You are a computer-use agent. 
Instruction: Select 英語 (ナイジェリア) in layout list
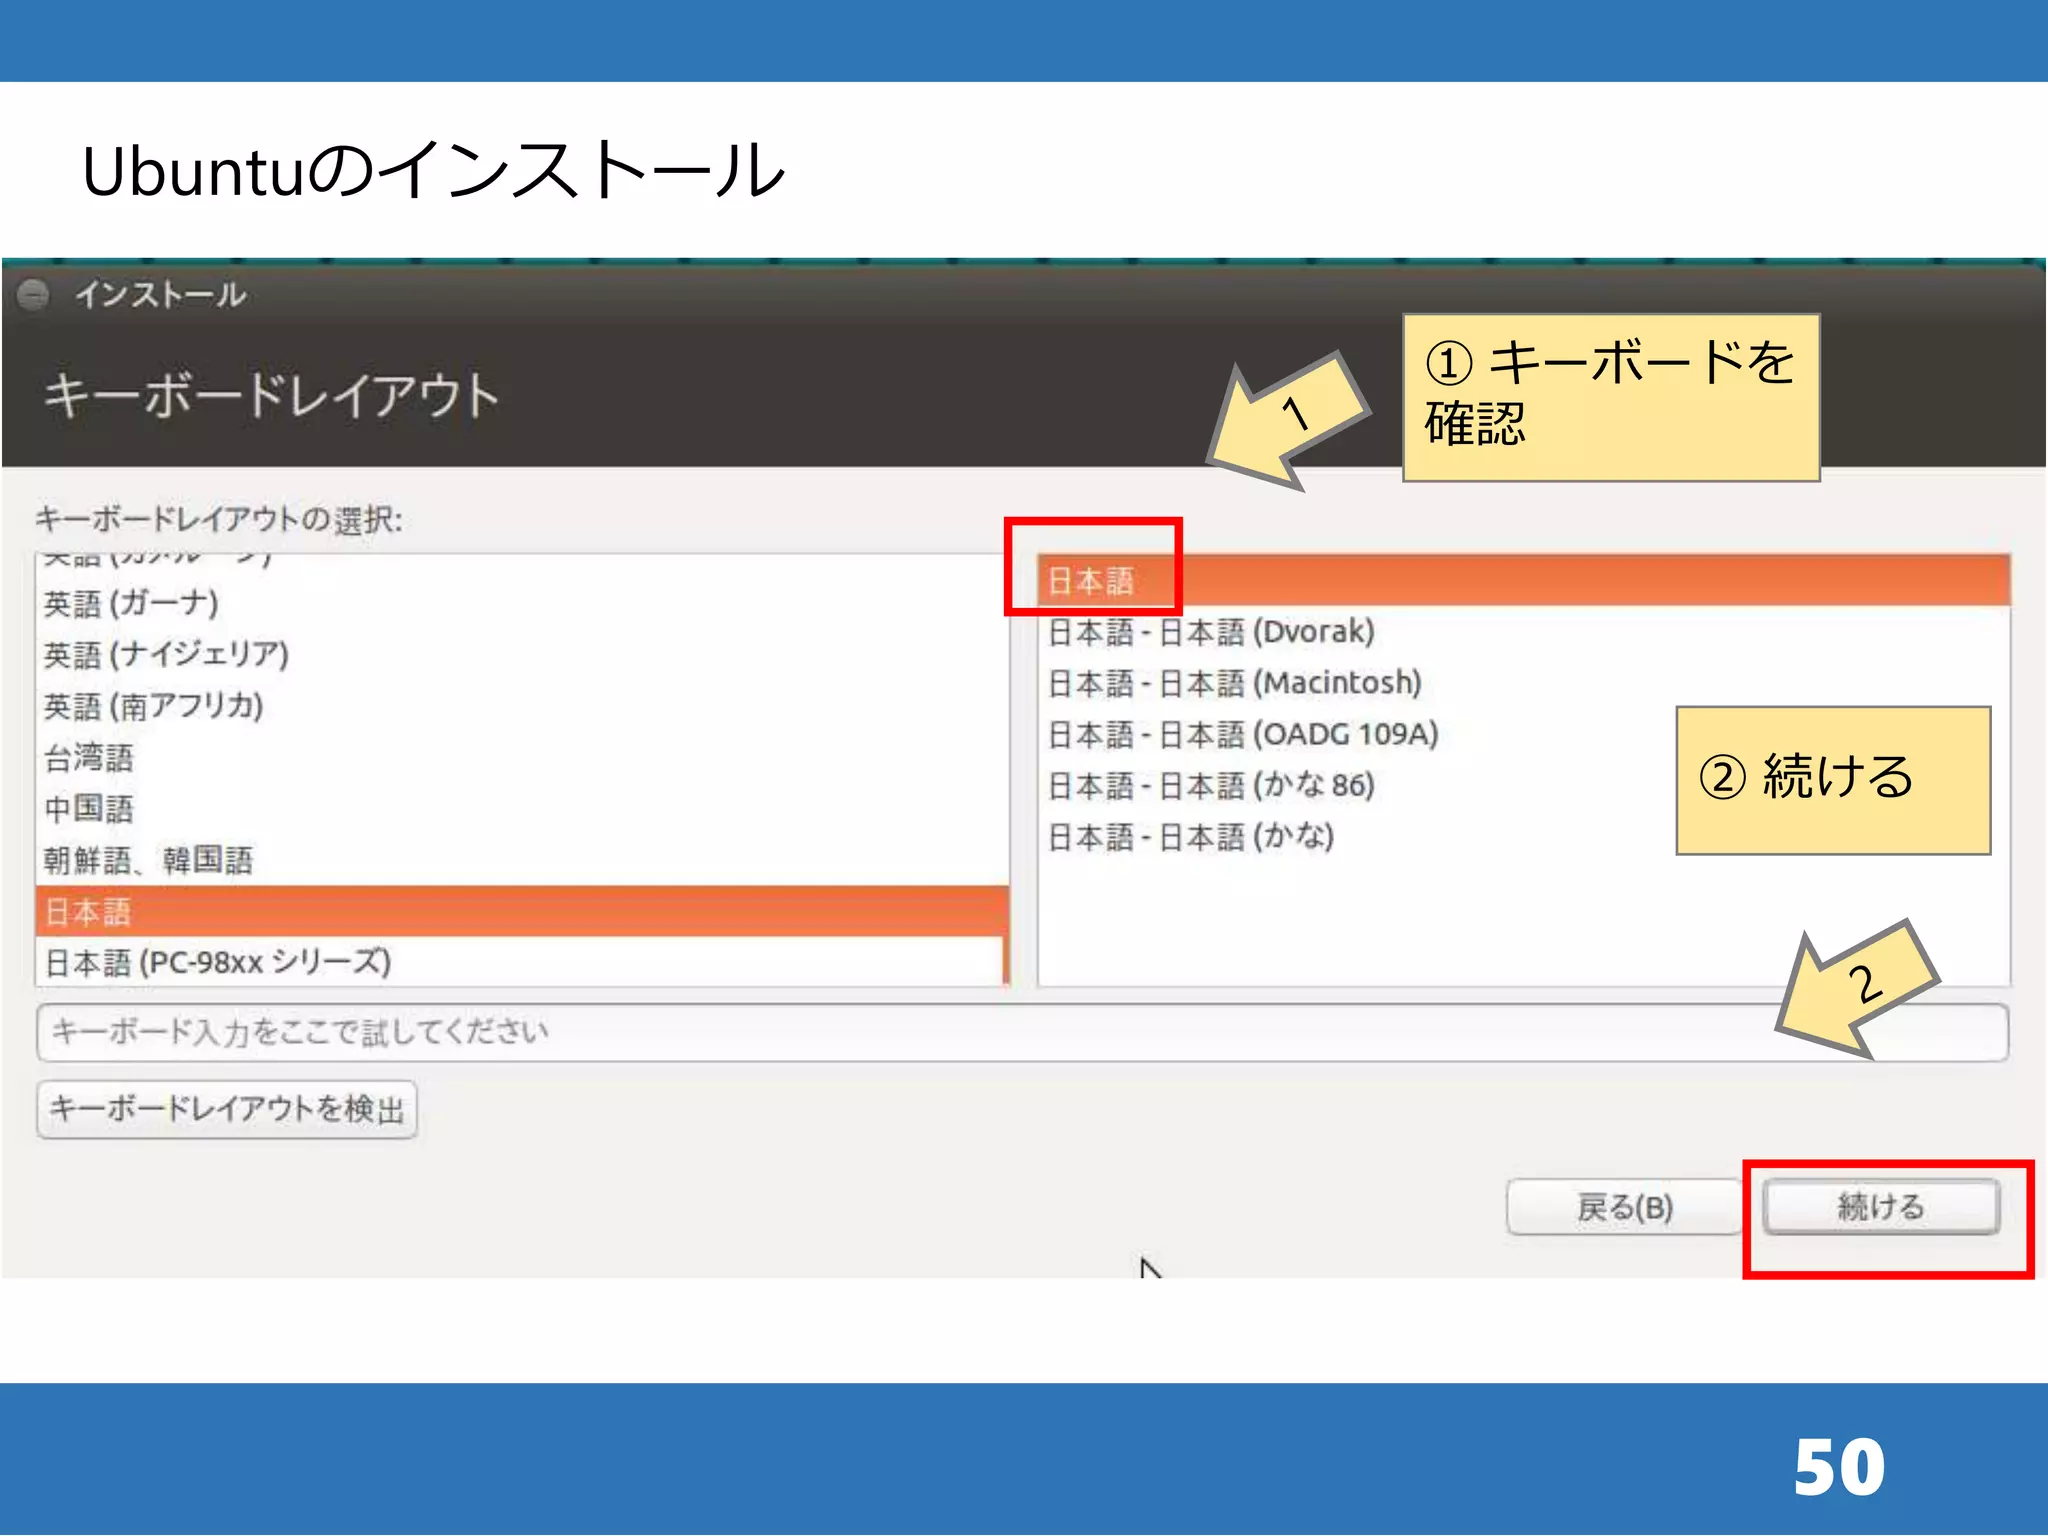point(520,655)
